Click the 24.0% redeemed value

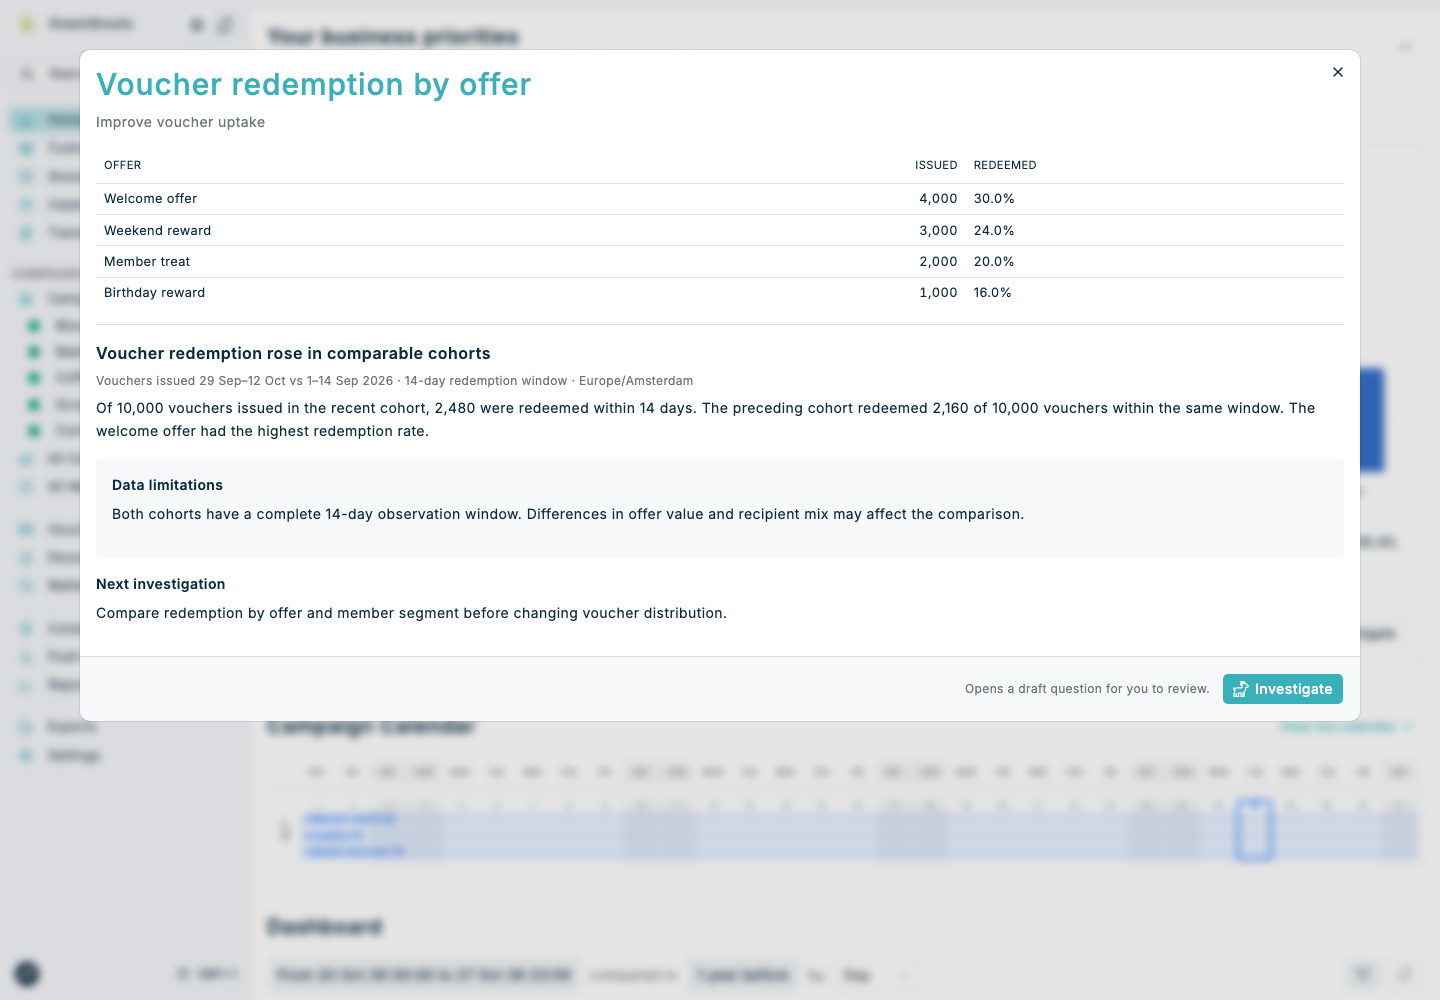pyautogui.click(x=994, y=231)
